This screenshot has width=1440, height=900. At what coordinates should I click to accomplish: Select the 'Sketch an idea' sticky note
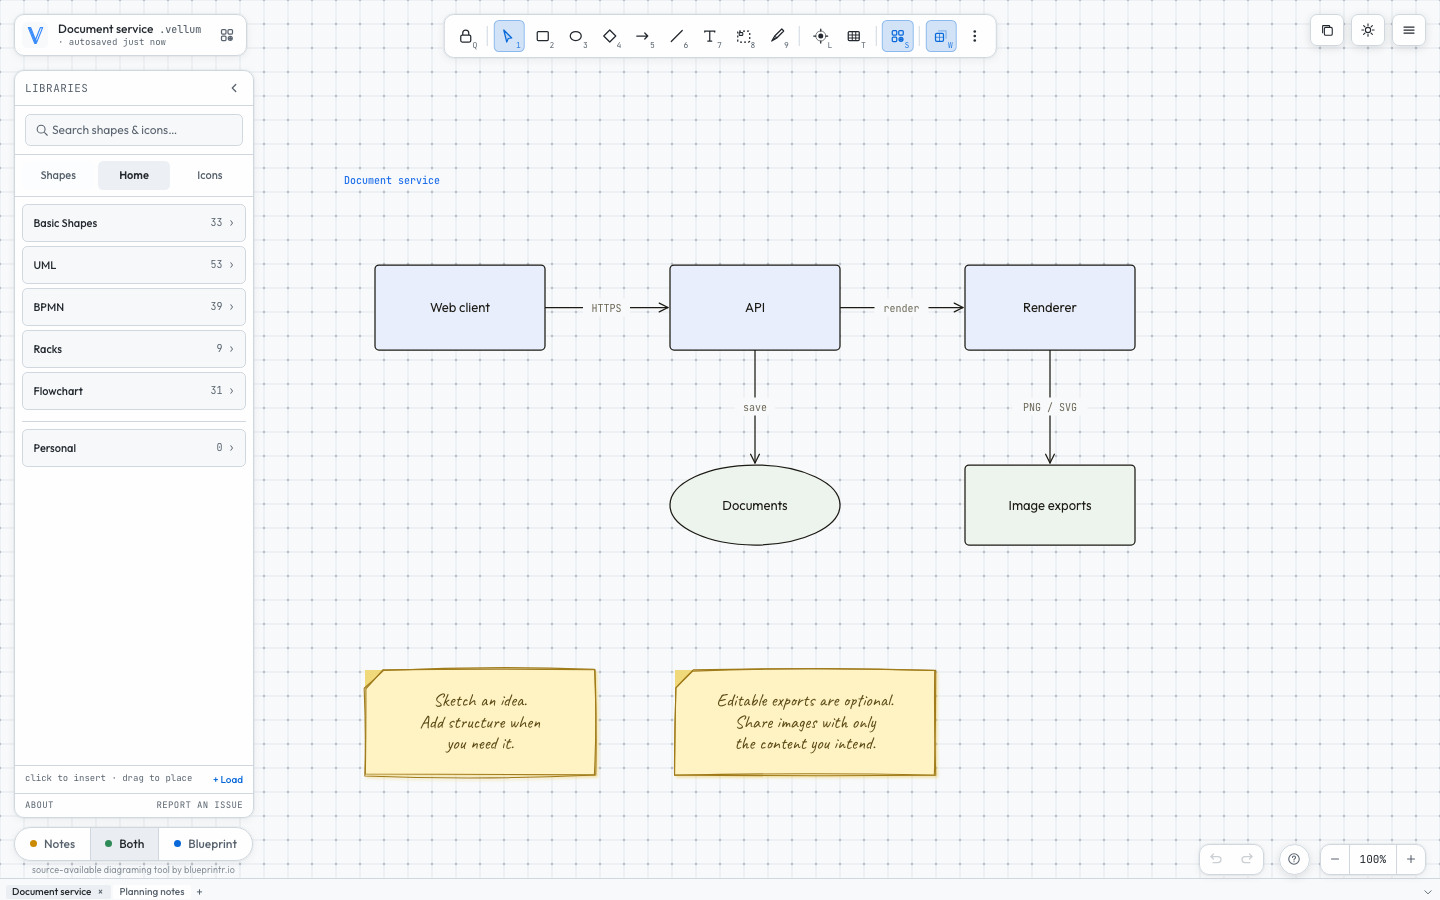(x=481, y=723)
